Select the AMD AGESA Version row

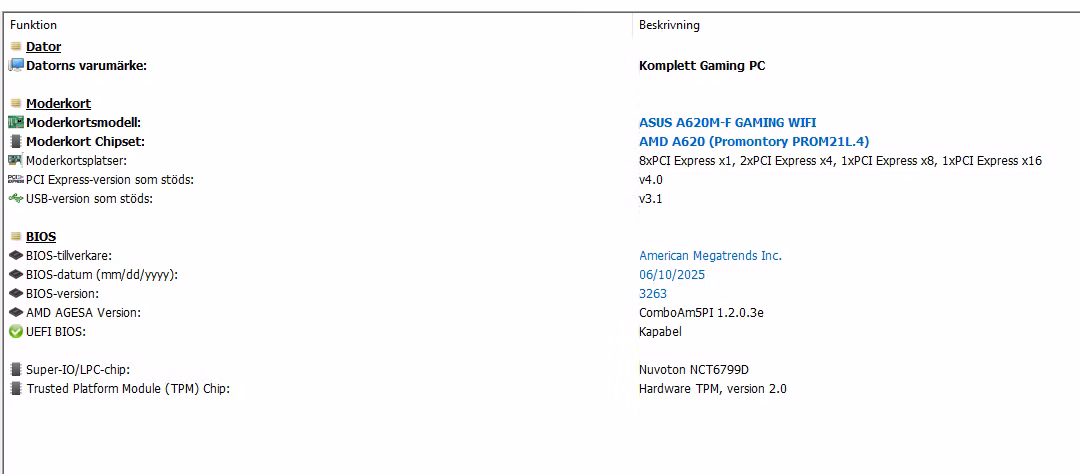(x=83, y=313)
